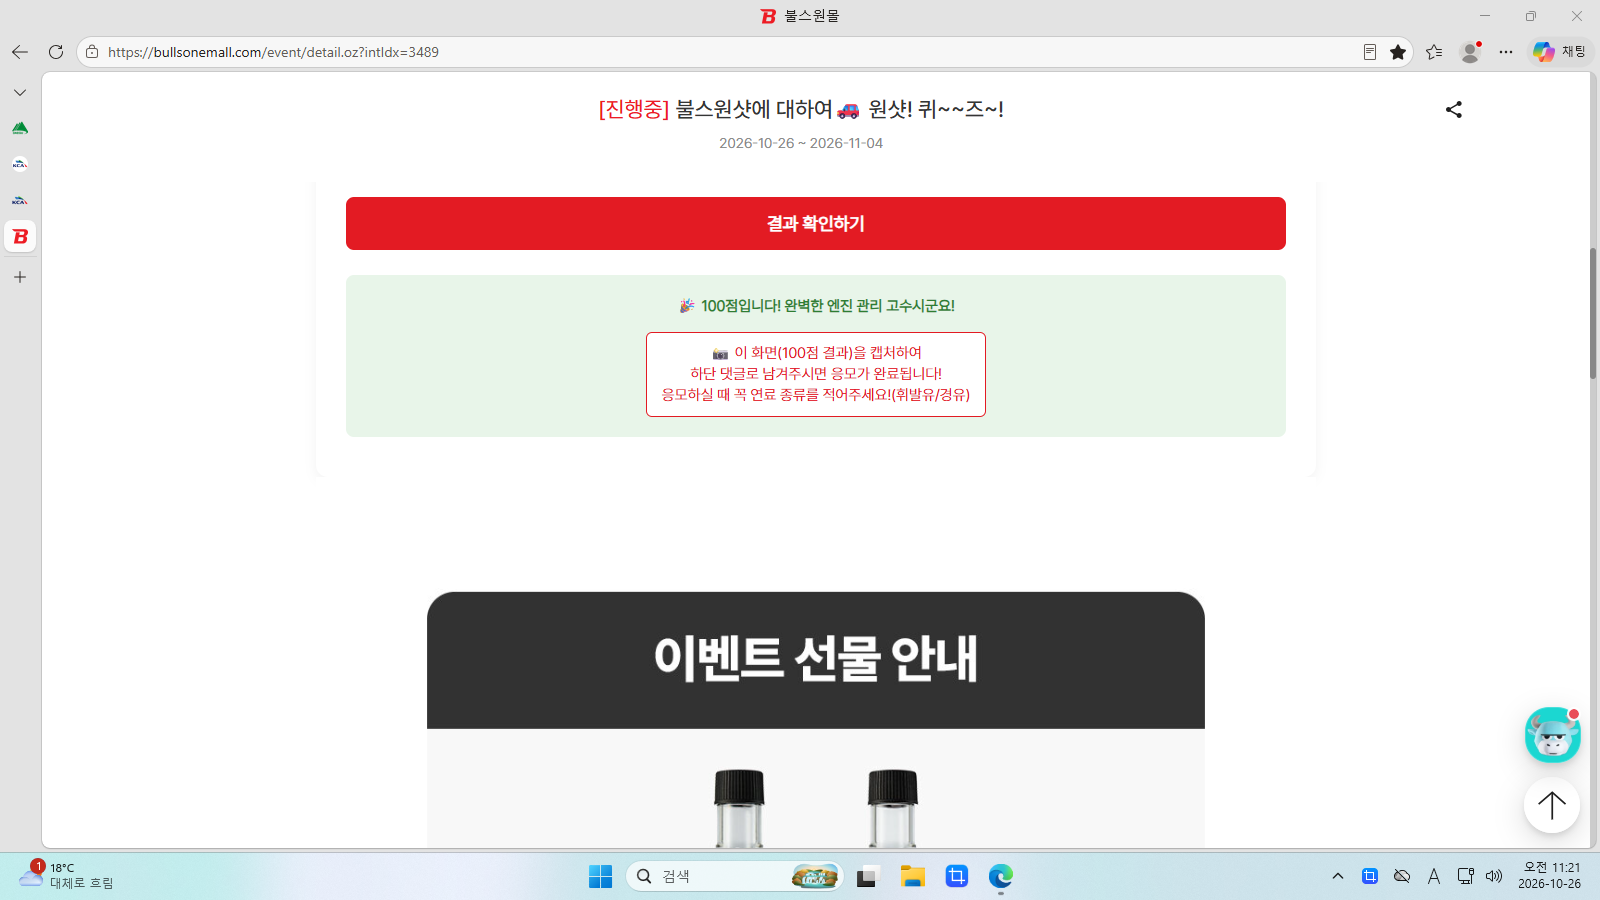Open the Windows Start menu
The height and width of the screenshot is (900, 1600).
pyautogui.click(x=600, y=877)
